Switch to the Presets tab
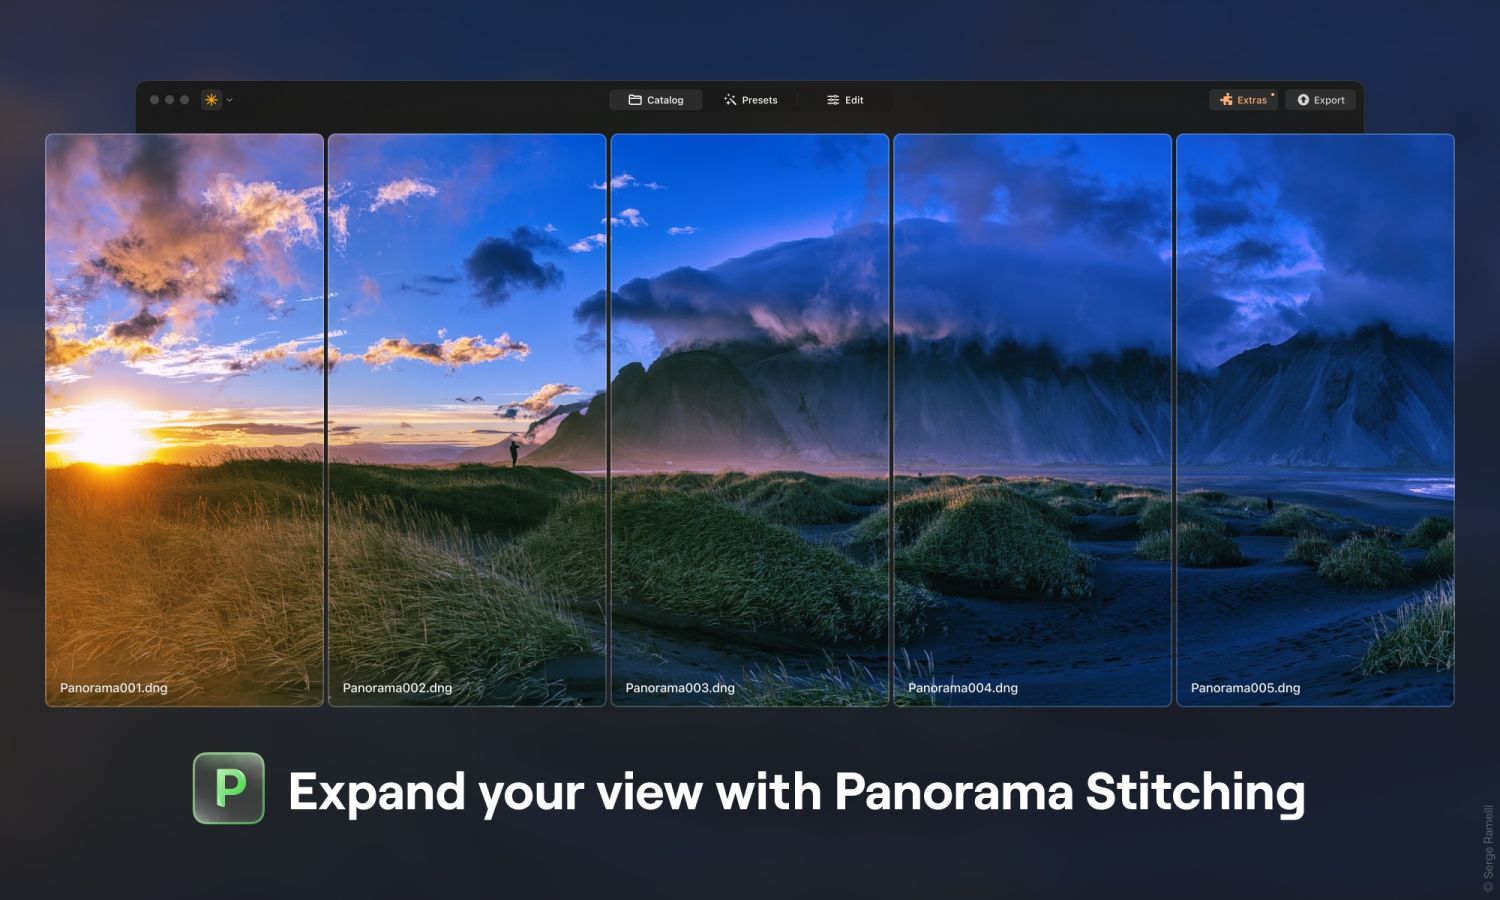 pos(751,100)
